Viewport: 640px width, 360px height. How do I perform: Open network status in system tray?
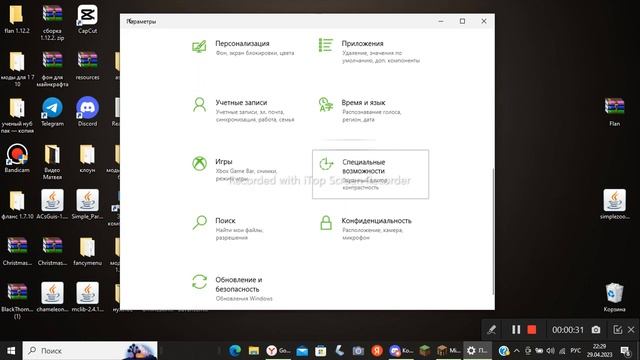562,351
